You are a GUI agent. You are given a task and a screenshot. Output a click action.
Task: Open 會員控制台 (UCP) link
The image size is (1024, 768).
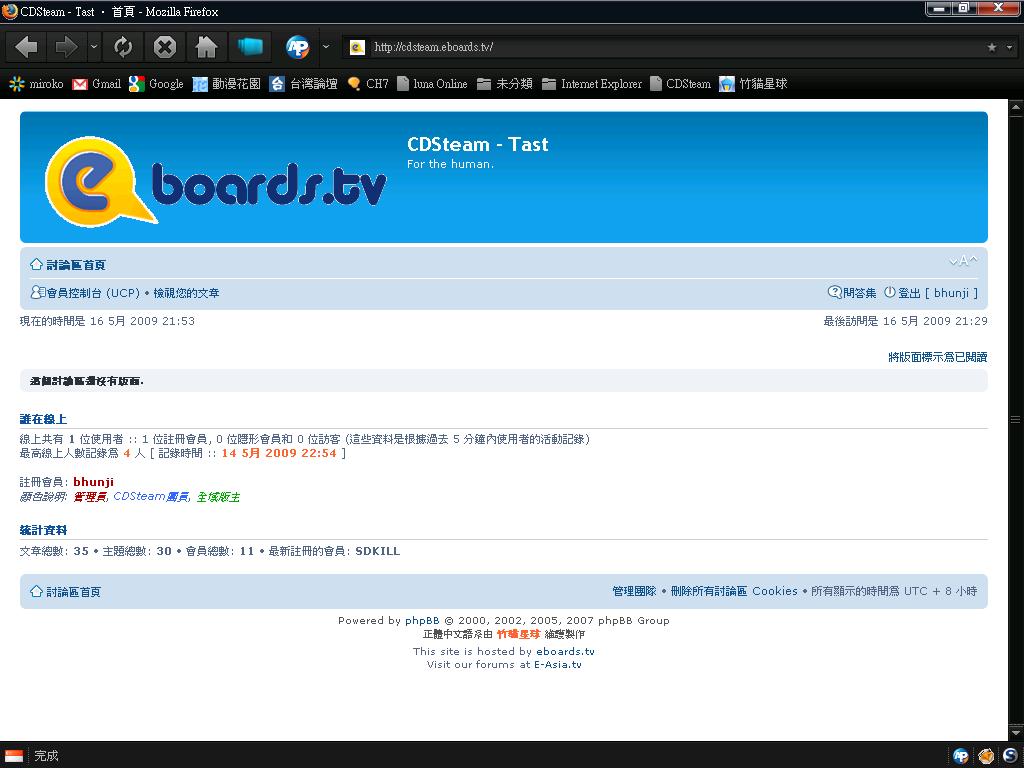[86, 293]
